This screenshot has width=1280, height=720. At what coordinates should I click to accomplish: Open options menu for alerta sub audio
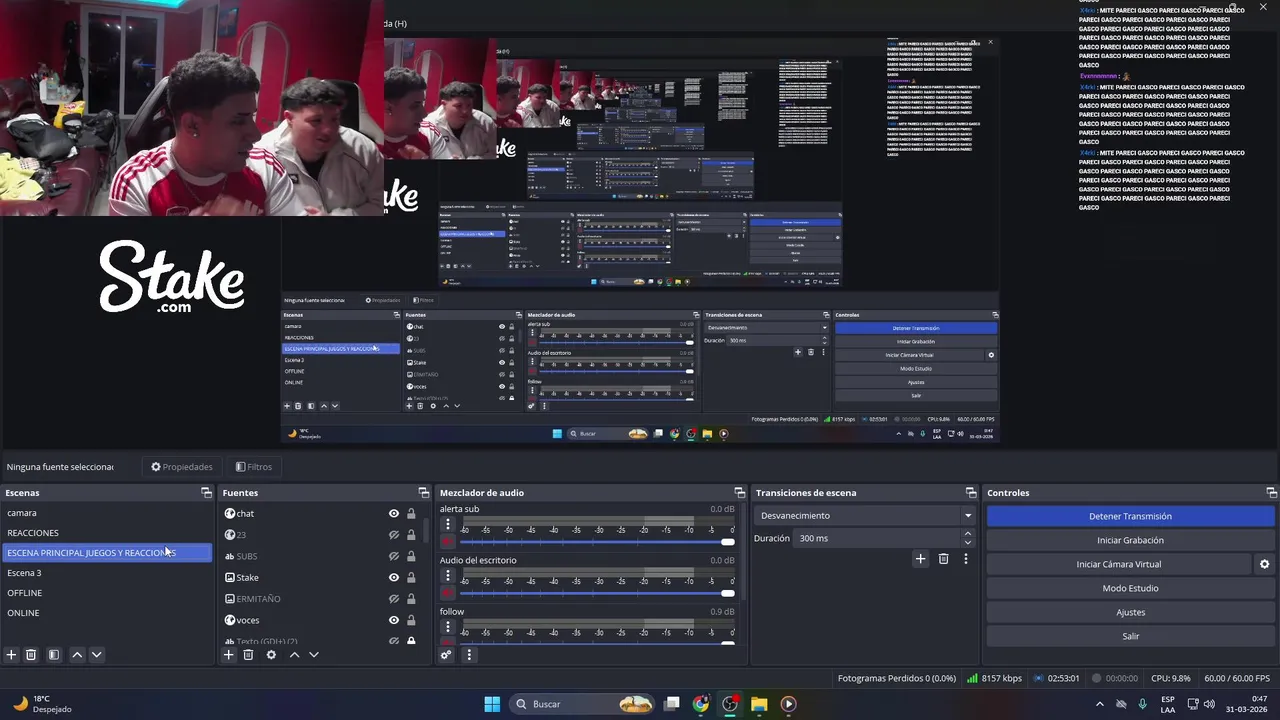click(x=448, y=524)
